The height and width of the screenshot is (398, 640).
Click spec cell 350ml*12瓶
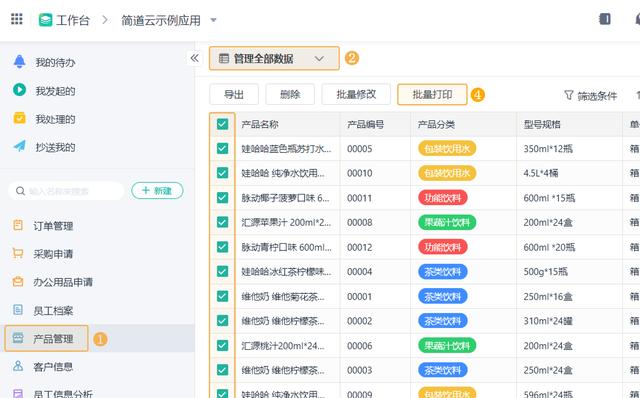pyautogui.click(x=548, y=149)
